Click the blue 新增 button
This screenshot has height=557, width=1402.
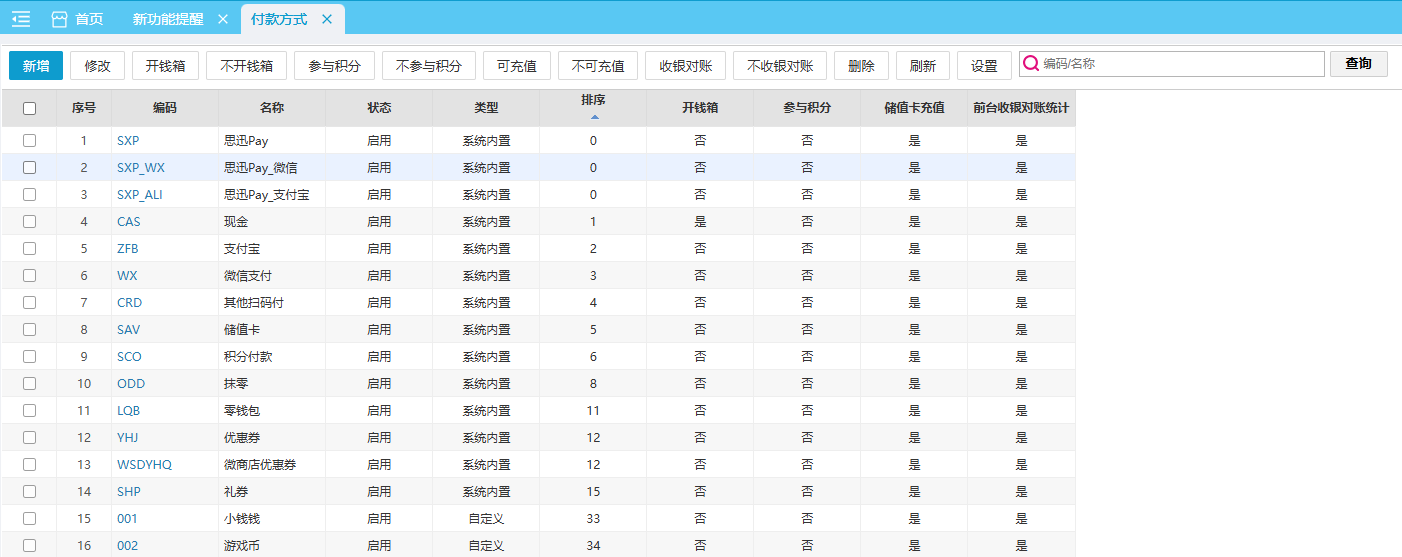[36, 66]
